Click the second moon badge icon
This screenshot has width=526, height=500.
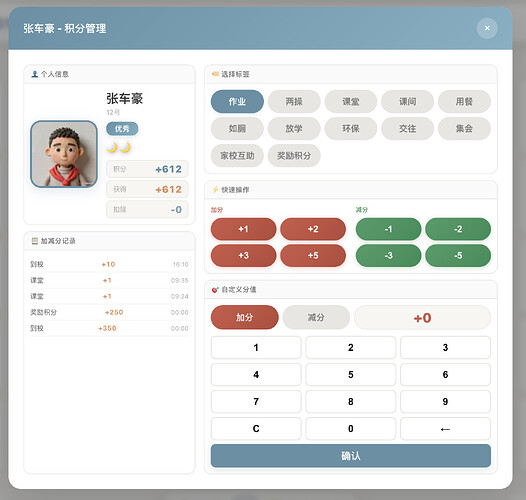click(x=125, y=147)
